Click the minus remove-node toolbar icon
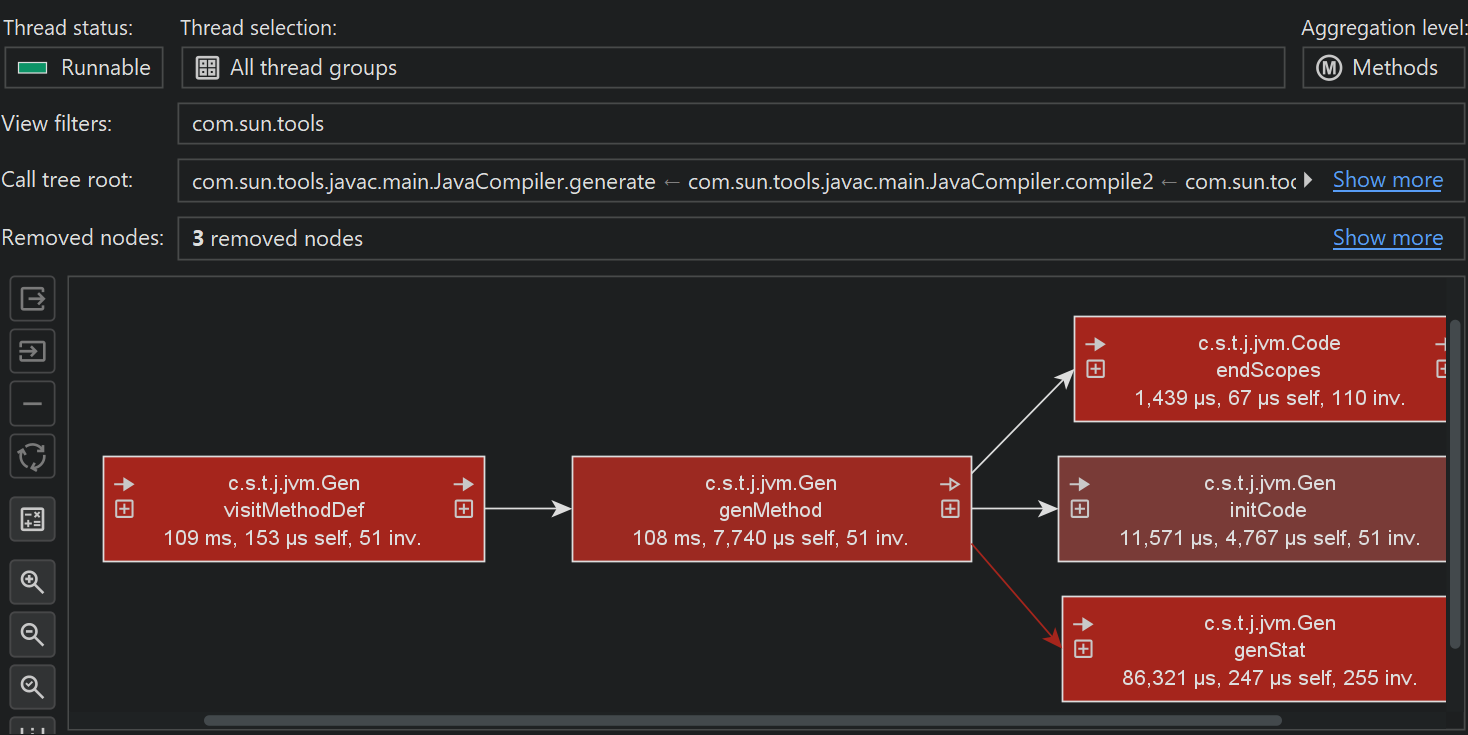This screenshot has width=1468, height=735. pos(32,404)
